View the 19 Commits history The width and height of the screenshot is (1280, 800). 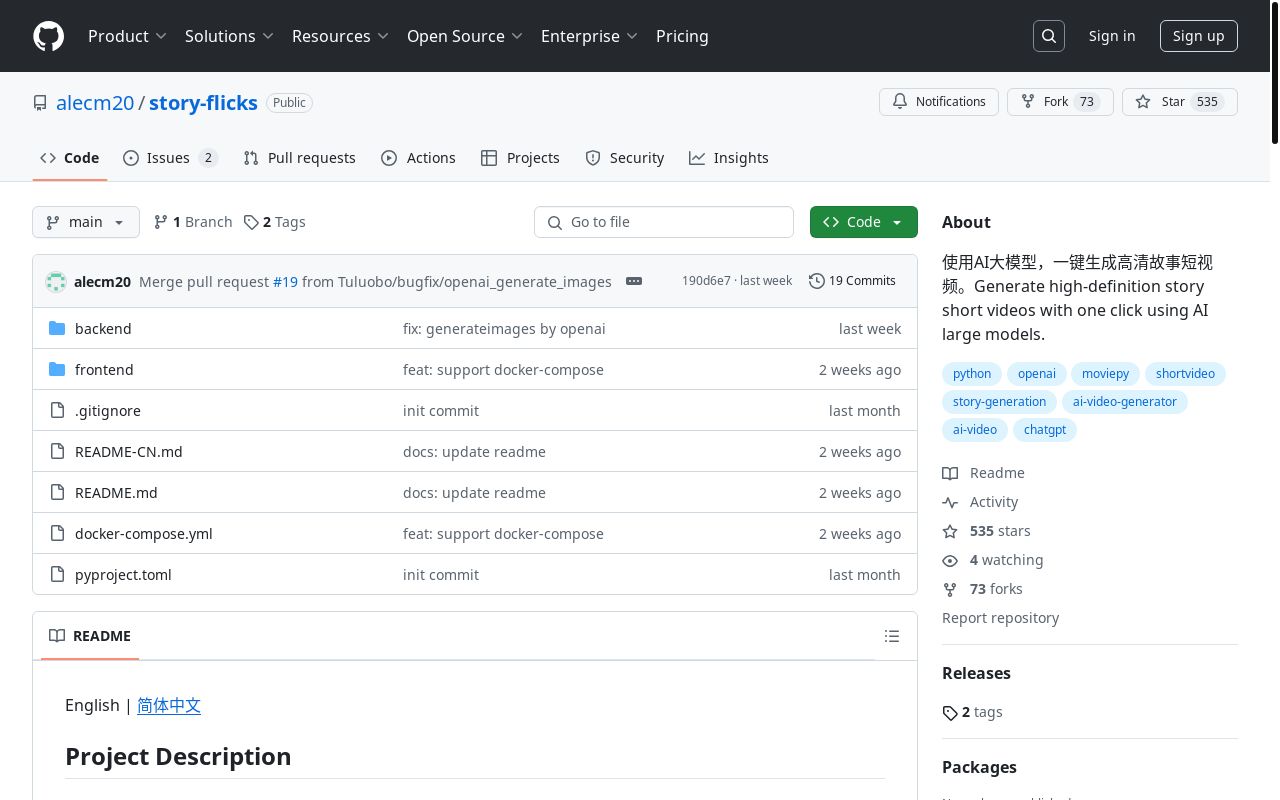pos(852,281)
